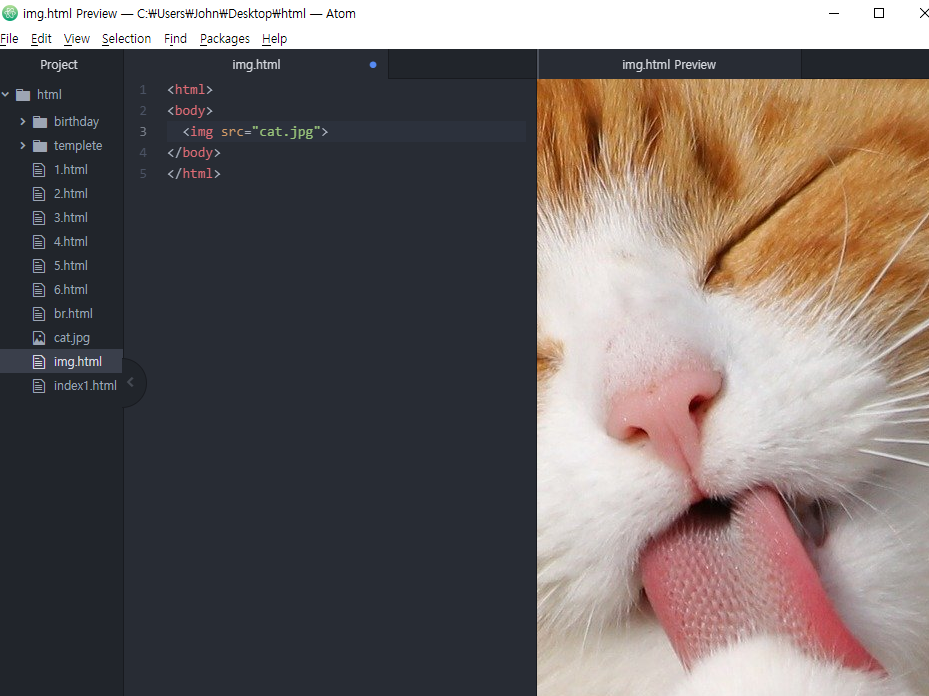Click the file icon beside br.html

pos(39,314)
